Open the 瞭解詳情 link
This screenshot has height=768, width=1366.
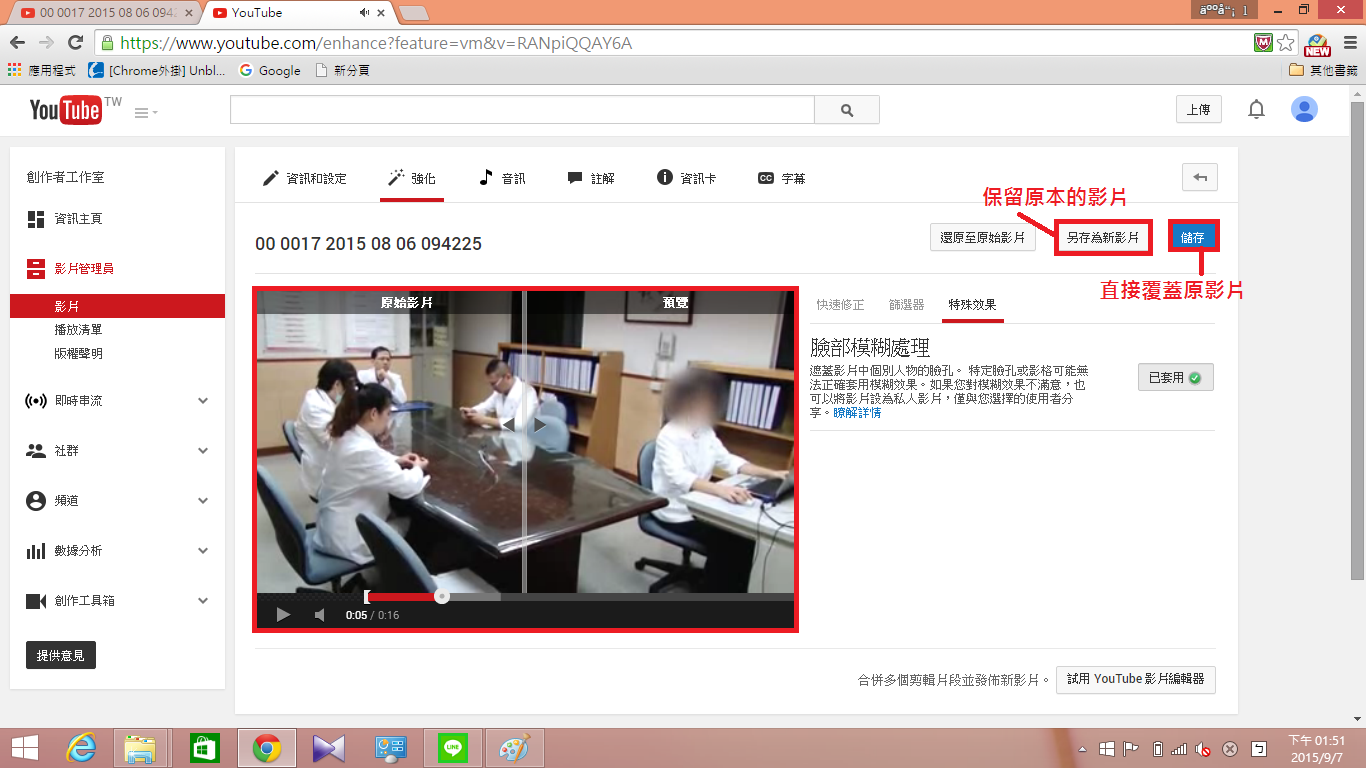tap(857, 412)
